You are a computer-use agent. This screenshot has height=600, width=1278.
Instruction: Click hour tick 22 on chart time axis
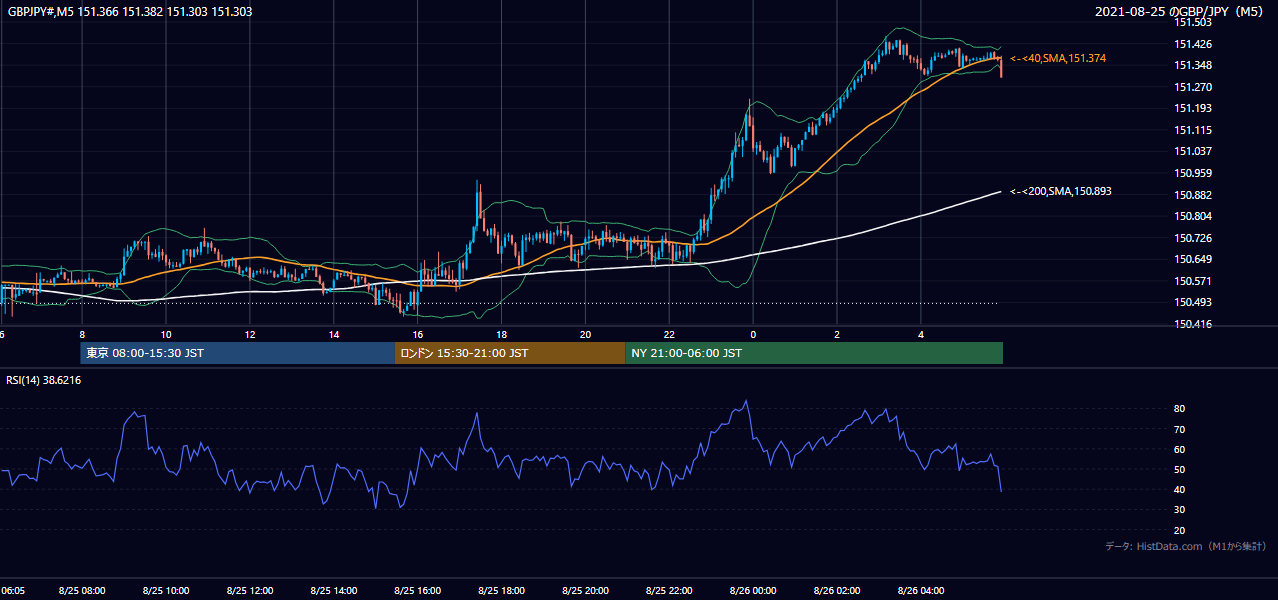click(x=669, y=335)
